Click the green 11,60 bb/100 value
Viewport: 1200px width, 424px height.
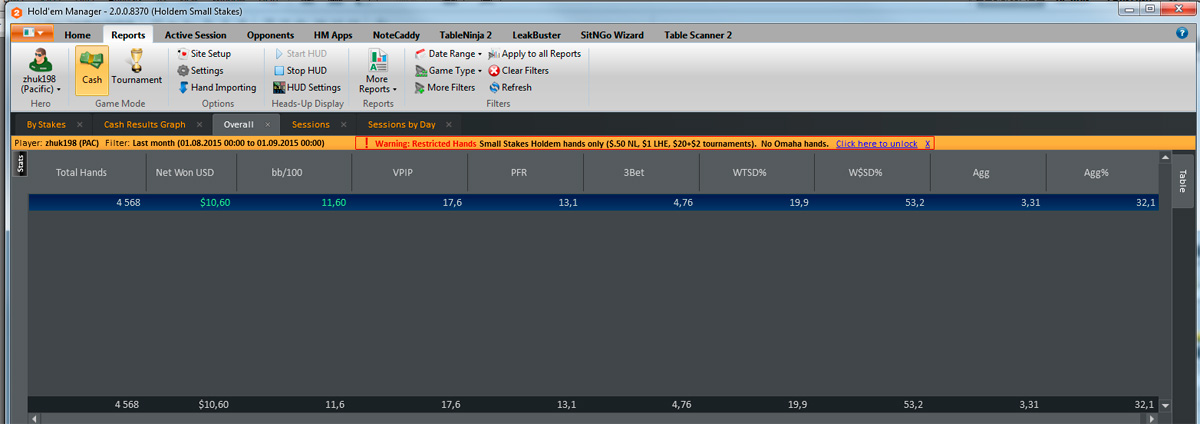pos(333,202)
